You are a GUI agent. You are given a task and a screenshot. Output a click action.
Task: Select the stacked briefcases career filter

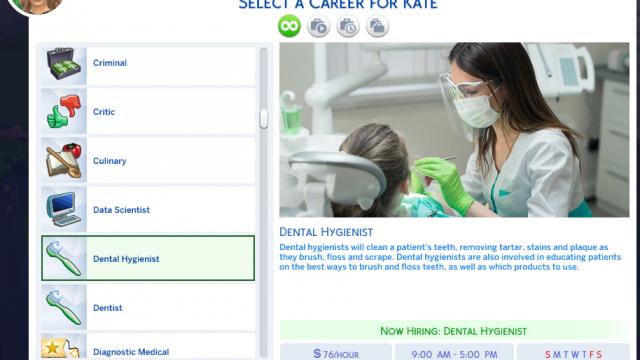(377, 27)
